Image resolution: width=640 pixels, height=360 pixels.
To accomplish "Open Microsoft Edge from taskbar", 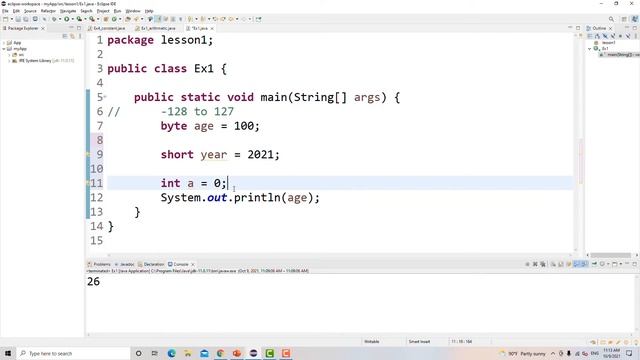I will [171, 353].
